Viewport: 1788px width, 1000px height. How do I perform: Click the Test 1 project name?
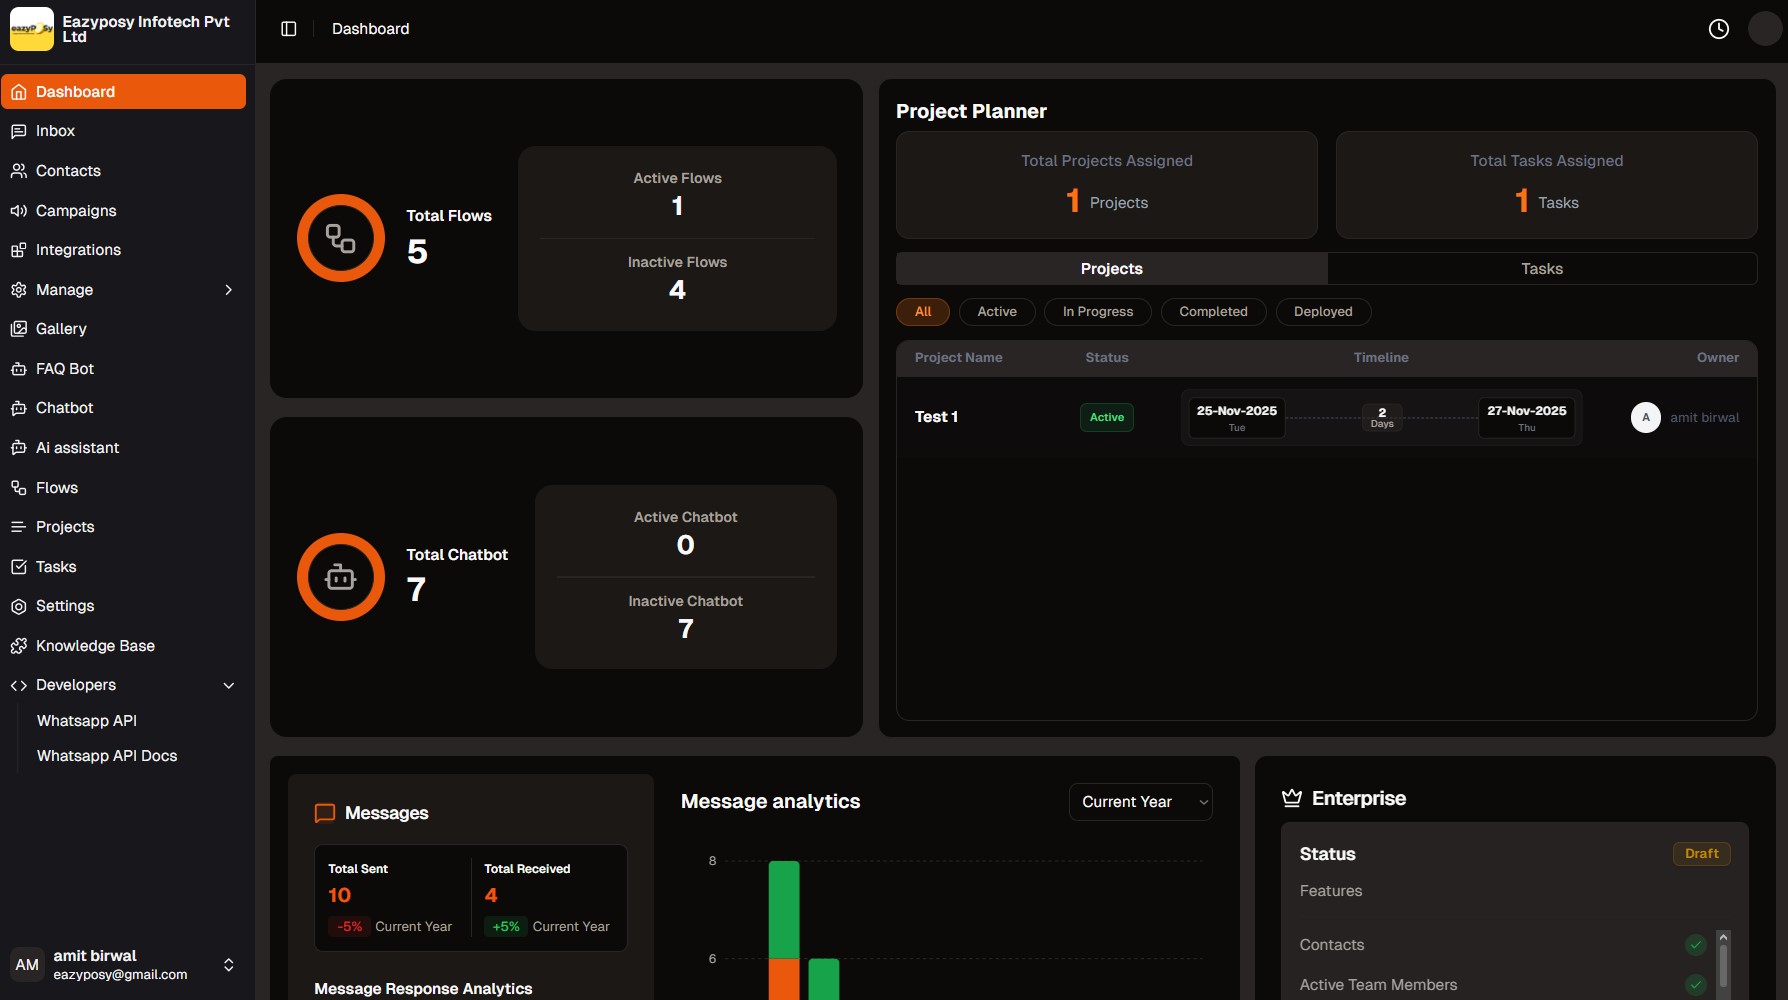click(936, 417)
